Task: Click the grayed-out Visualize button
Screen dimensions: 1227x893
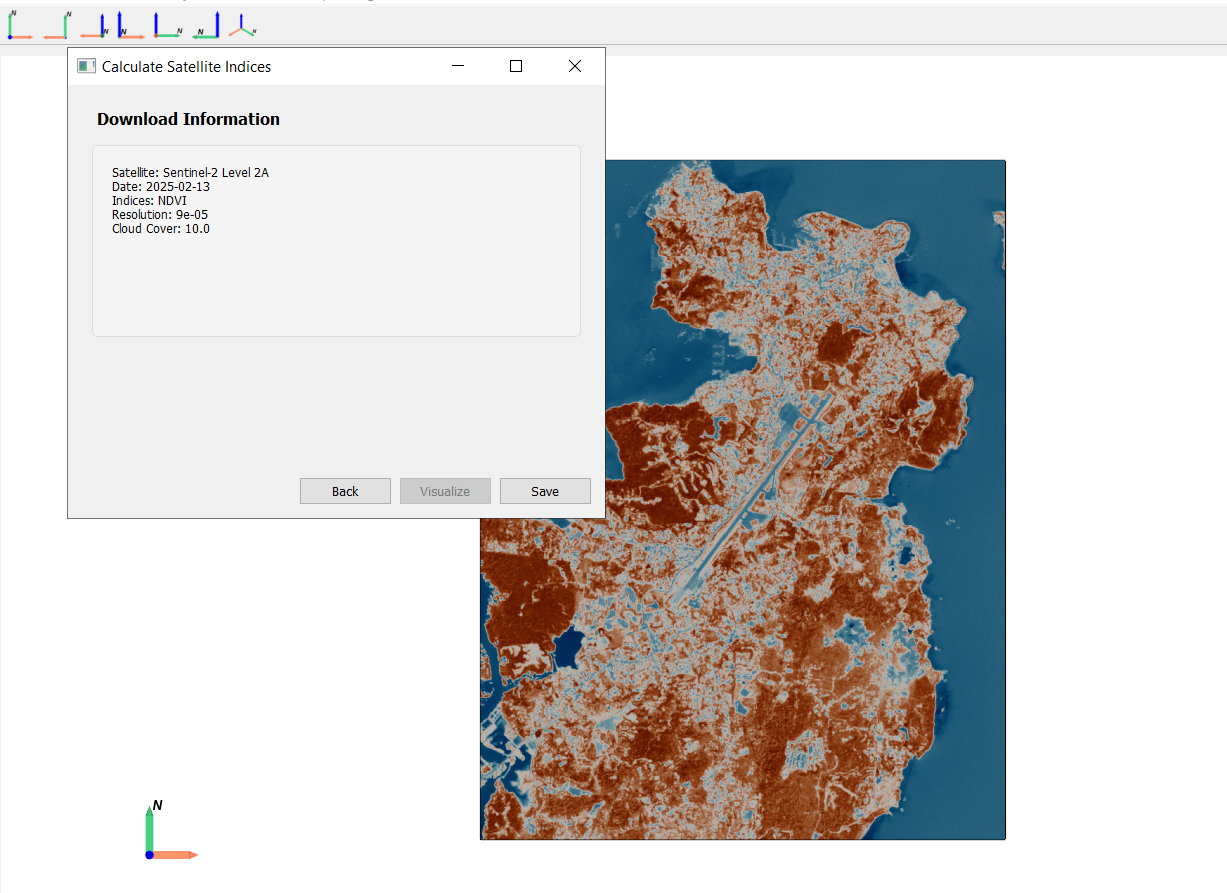Action: coord(445,491)
